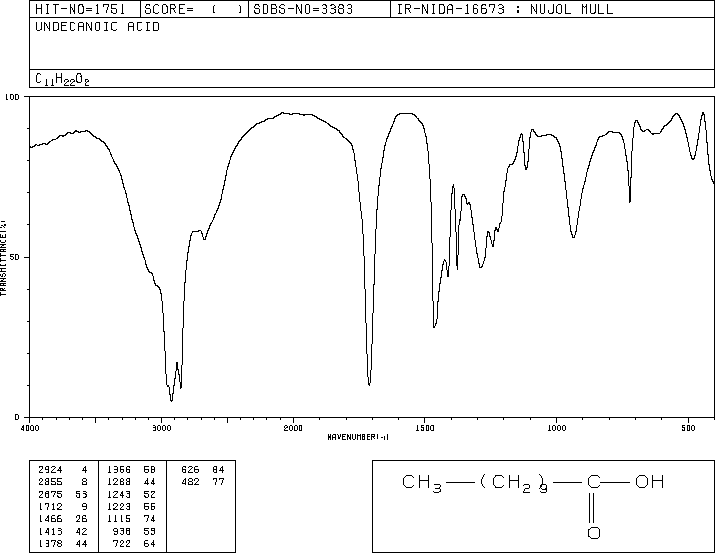715x553 pixels.
Task: Click the TRANSMITTANCE(%) vertical axis title
Action: pos(3,258)
